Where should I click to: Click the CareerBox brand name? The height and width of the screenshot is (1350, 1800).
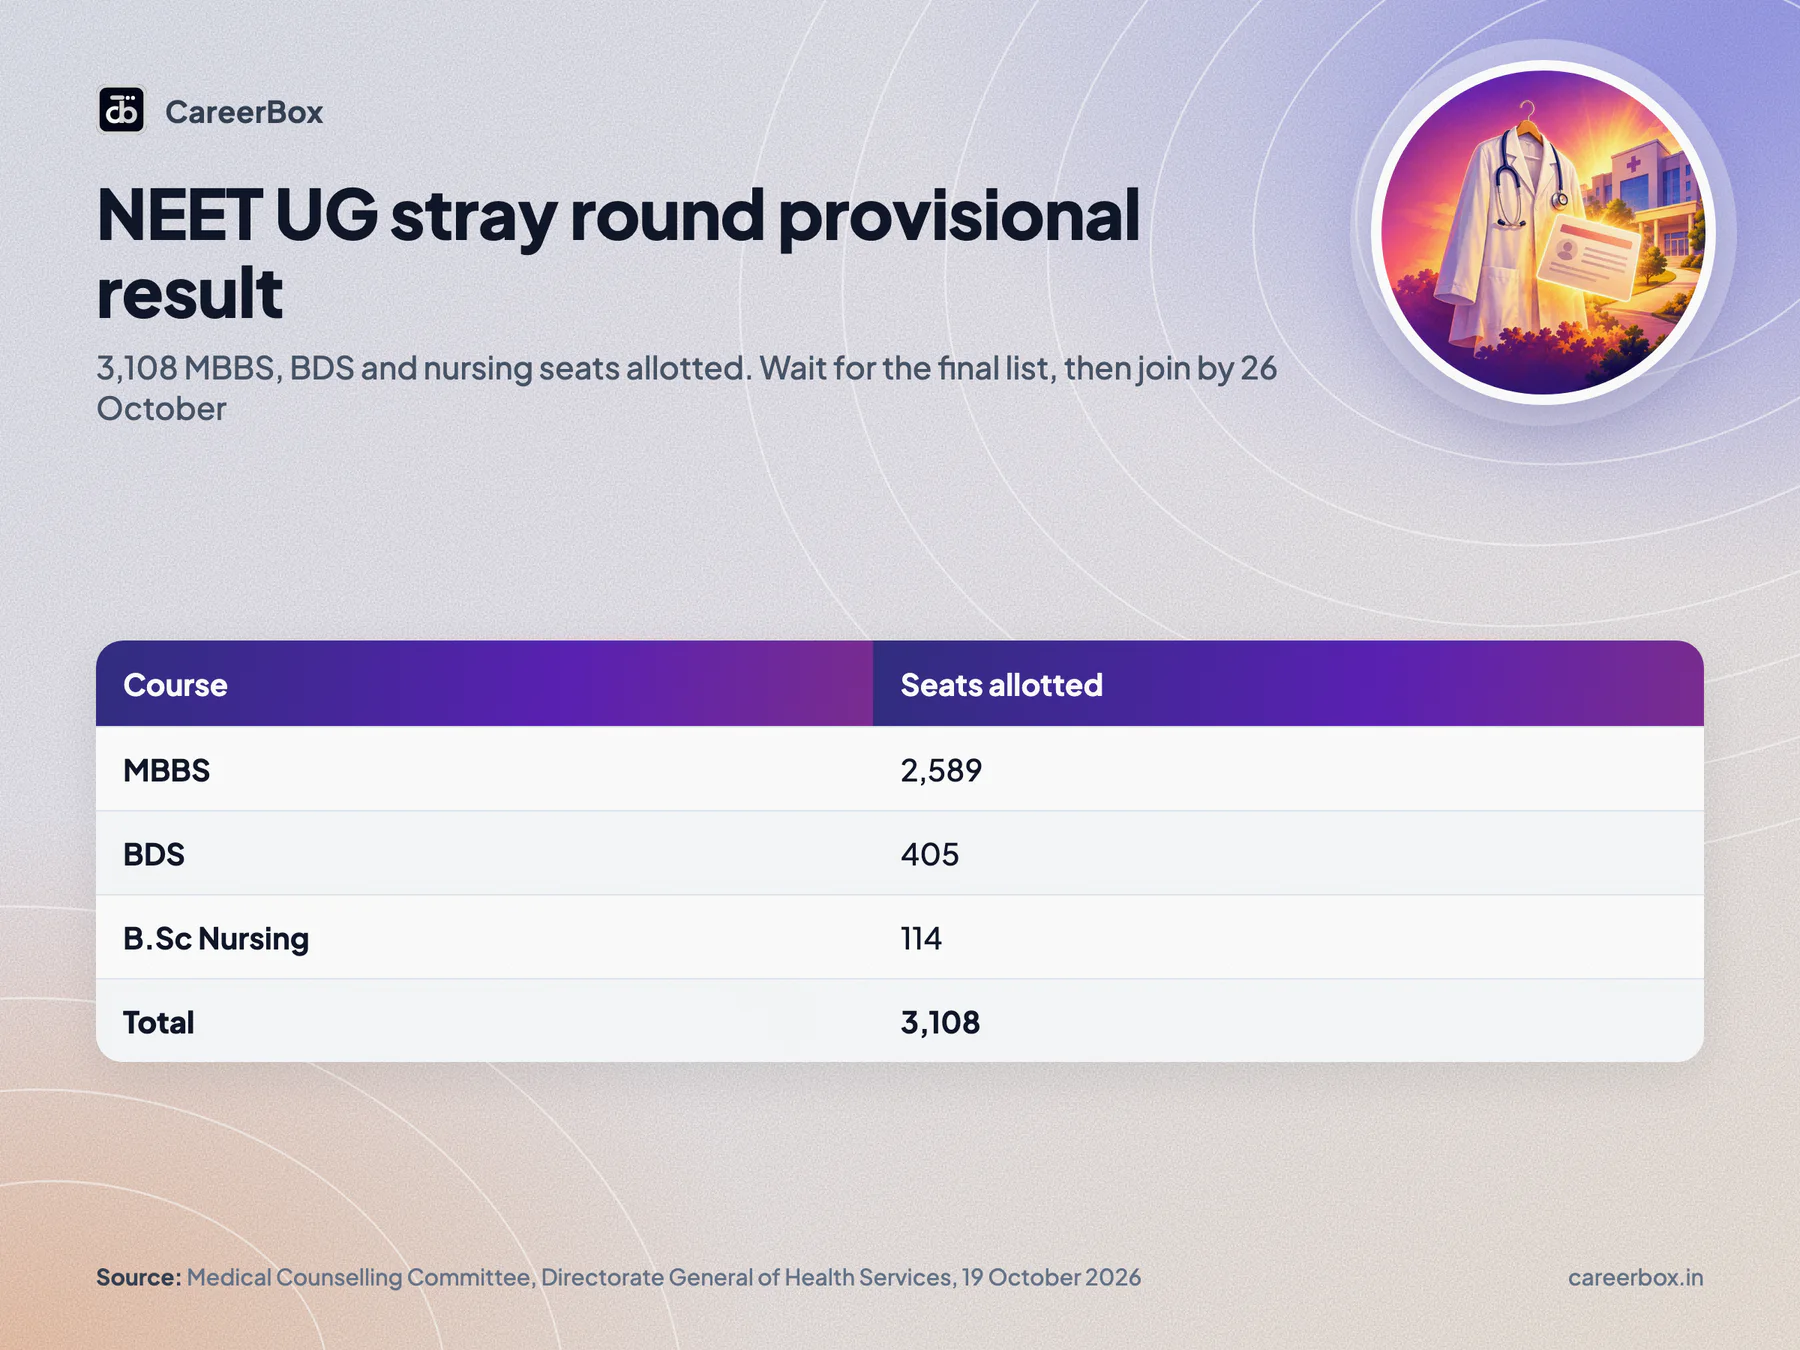coord(244,112)
